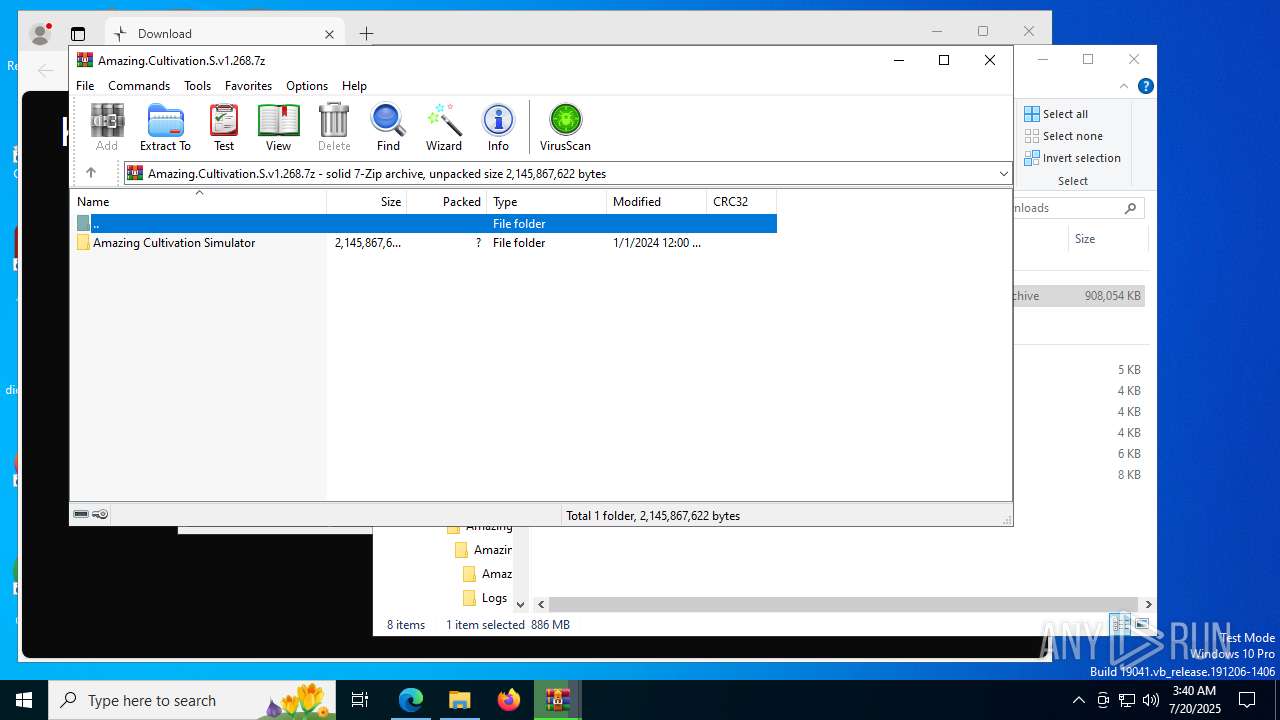Click Invert selection in Explorer window
1280x720 pixels.
[x=1072, y=158]
